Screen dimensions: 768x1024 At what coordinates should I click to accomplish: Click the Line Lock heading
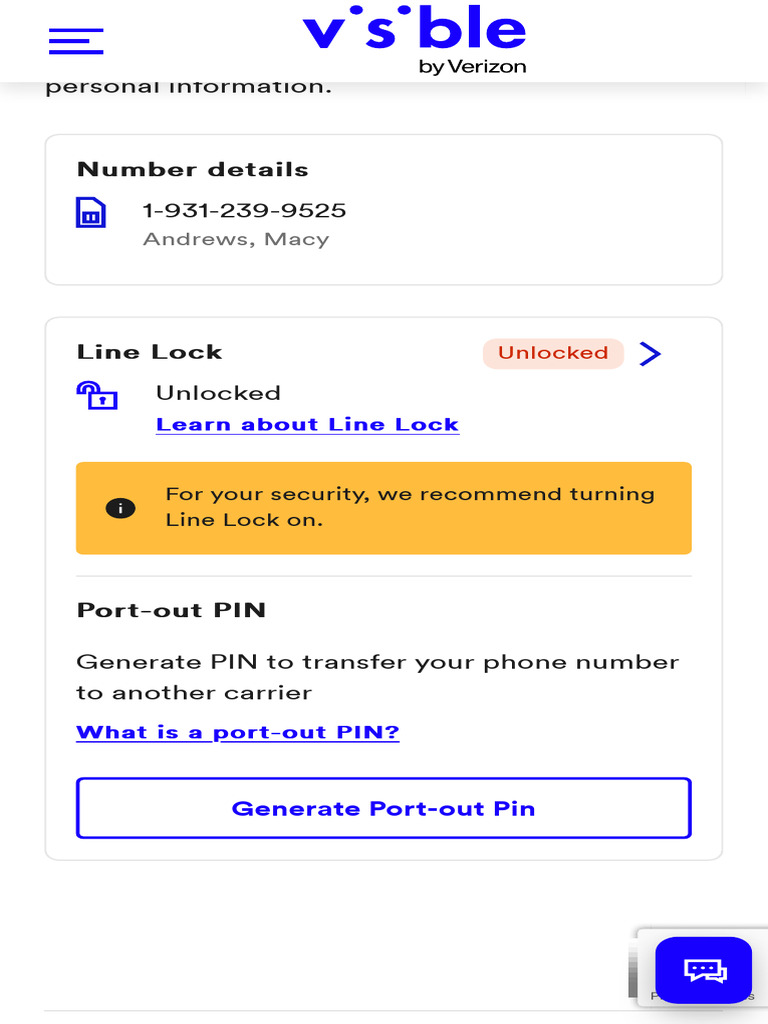coord(150,352)
